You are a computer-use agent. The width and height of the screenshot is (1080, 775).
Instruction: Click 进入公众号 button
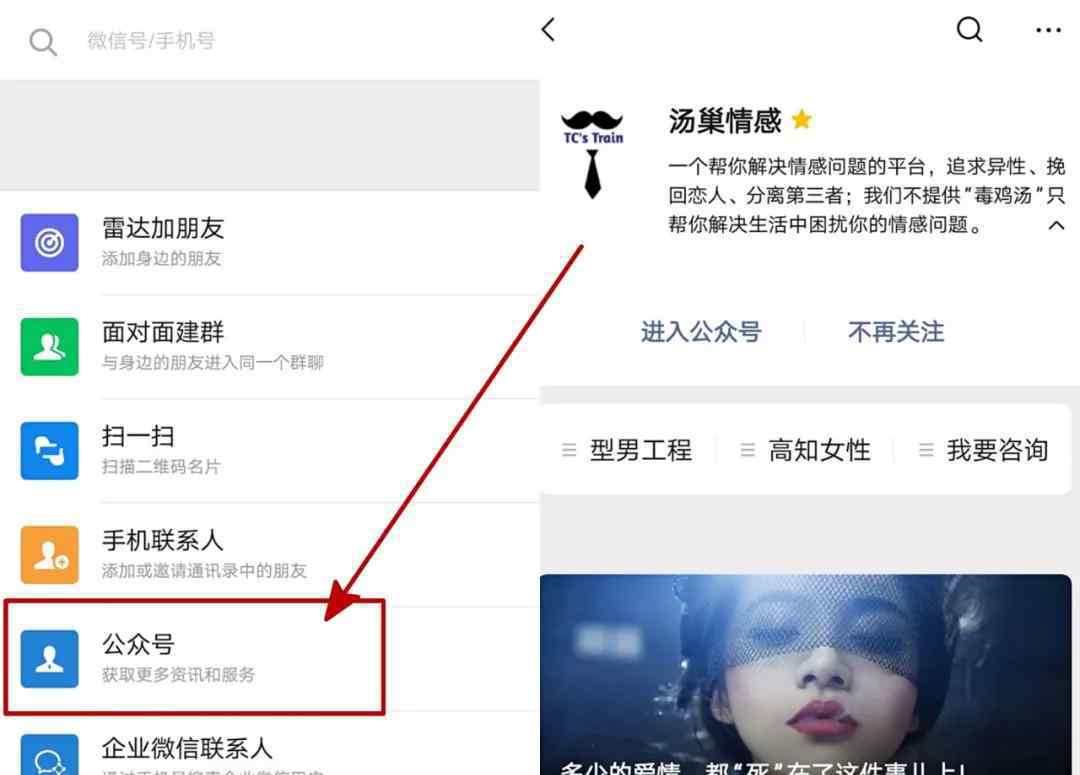[701, 332]
